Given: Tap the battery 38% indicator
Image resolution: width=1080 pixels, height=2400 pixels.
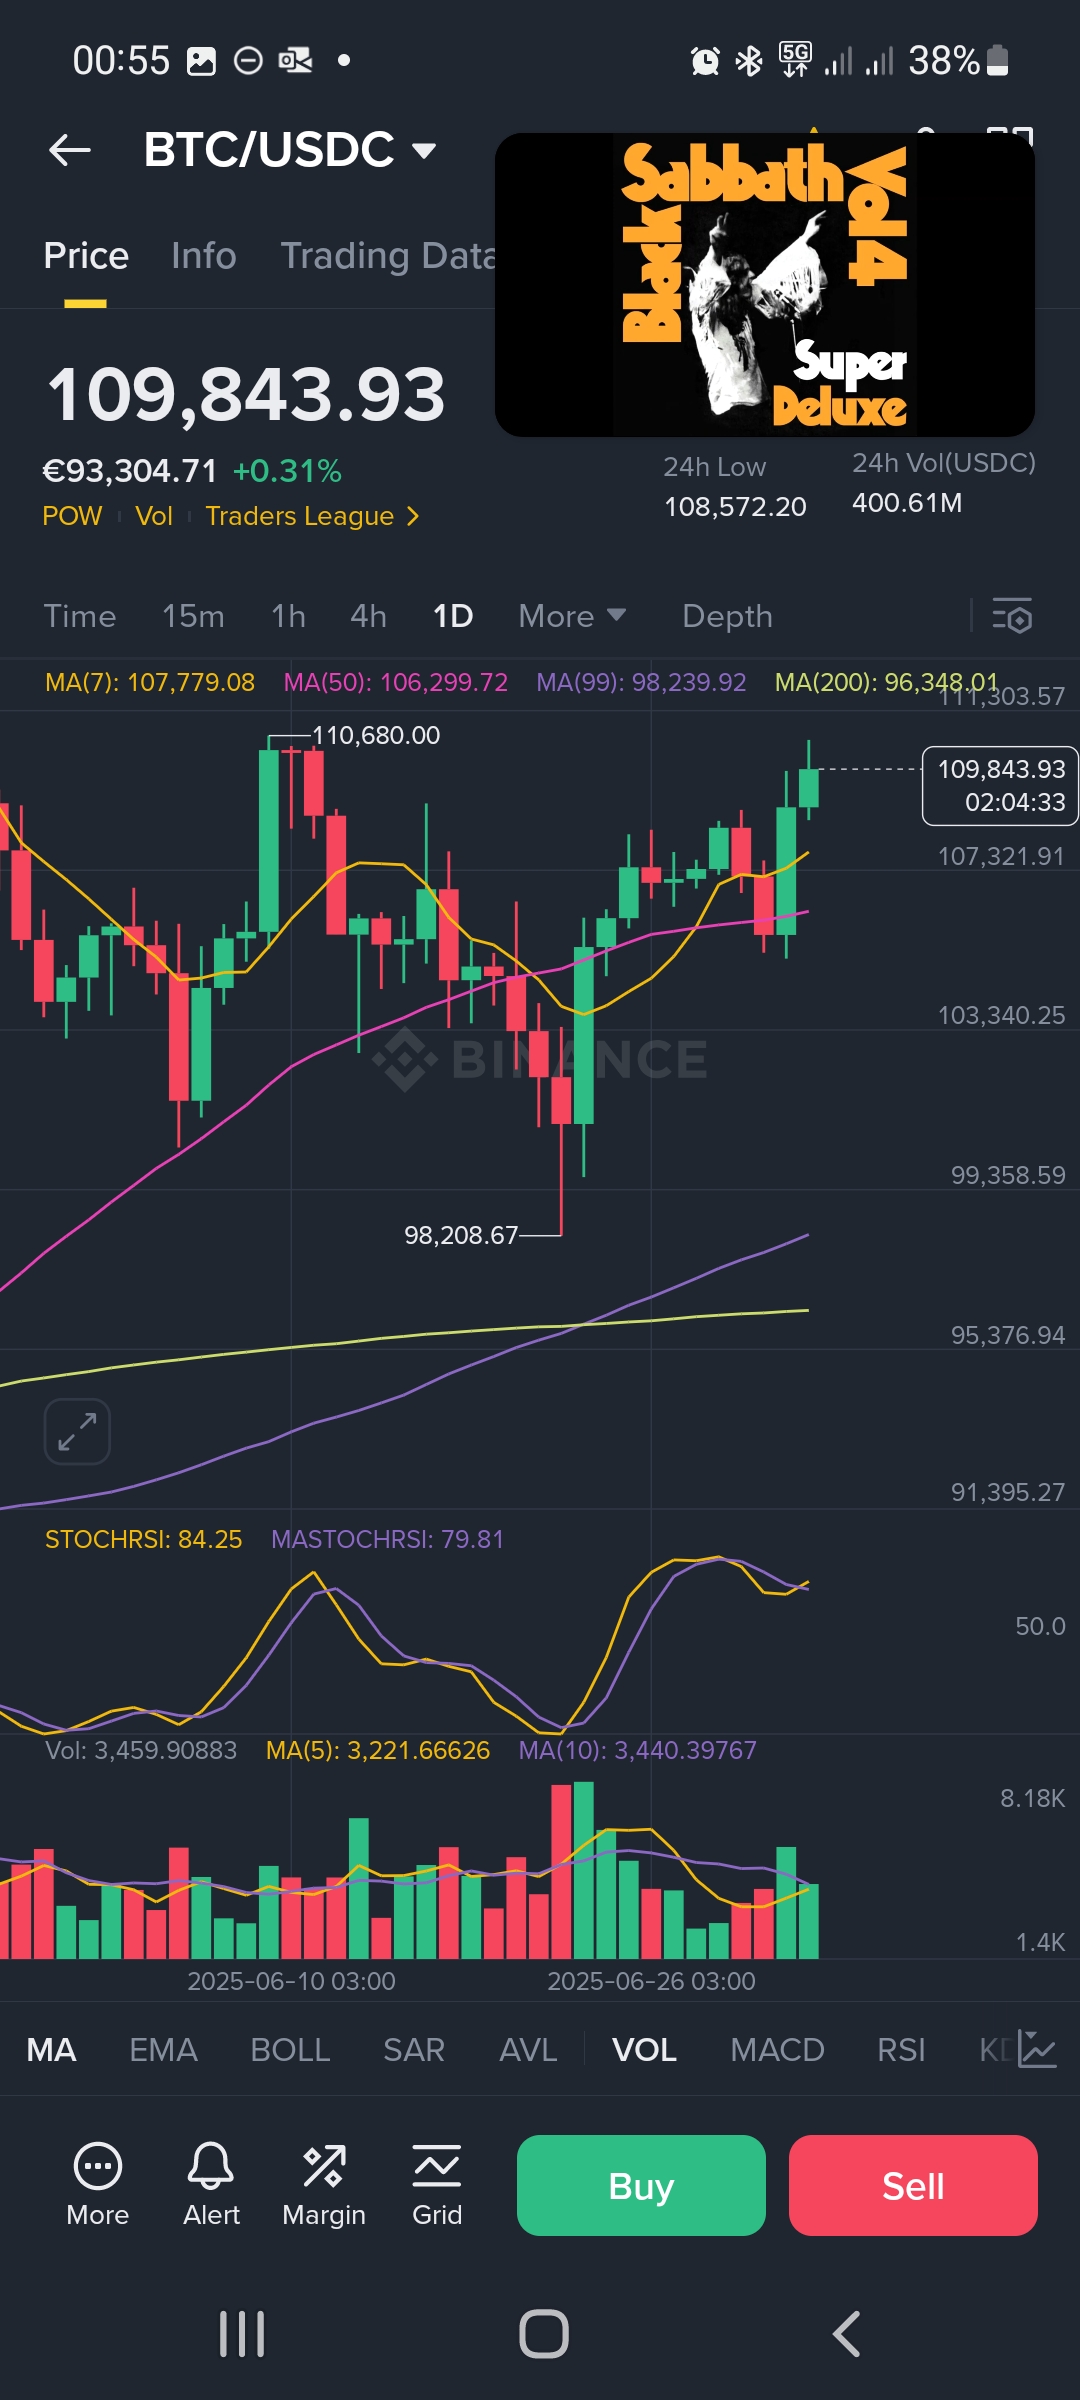Looking at the screenshot, I should [x=958, y=61].
